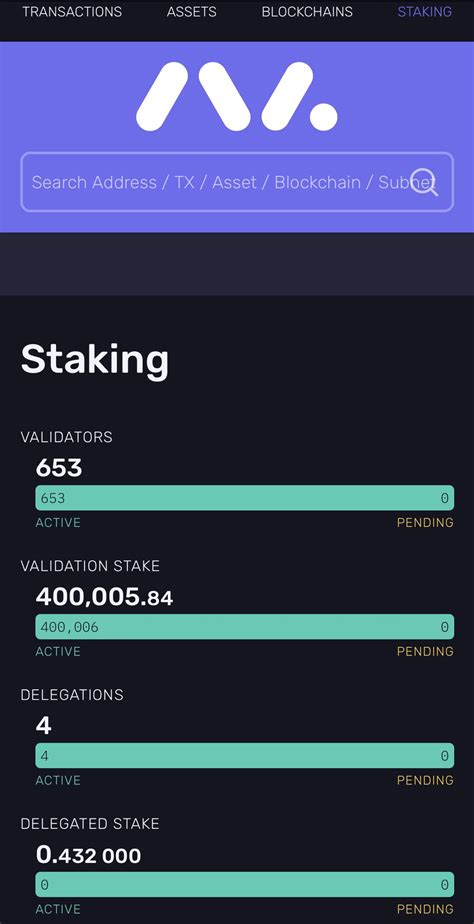Click the Delegations progress bar showing 4
474x924 pixels.
(x=245, y=755)
